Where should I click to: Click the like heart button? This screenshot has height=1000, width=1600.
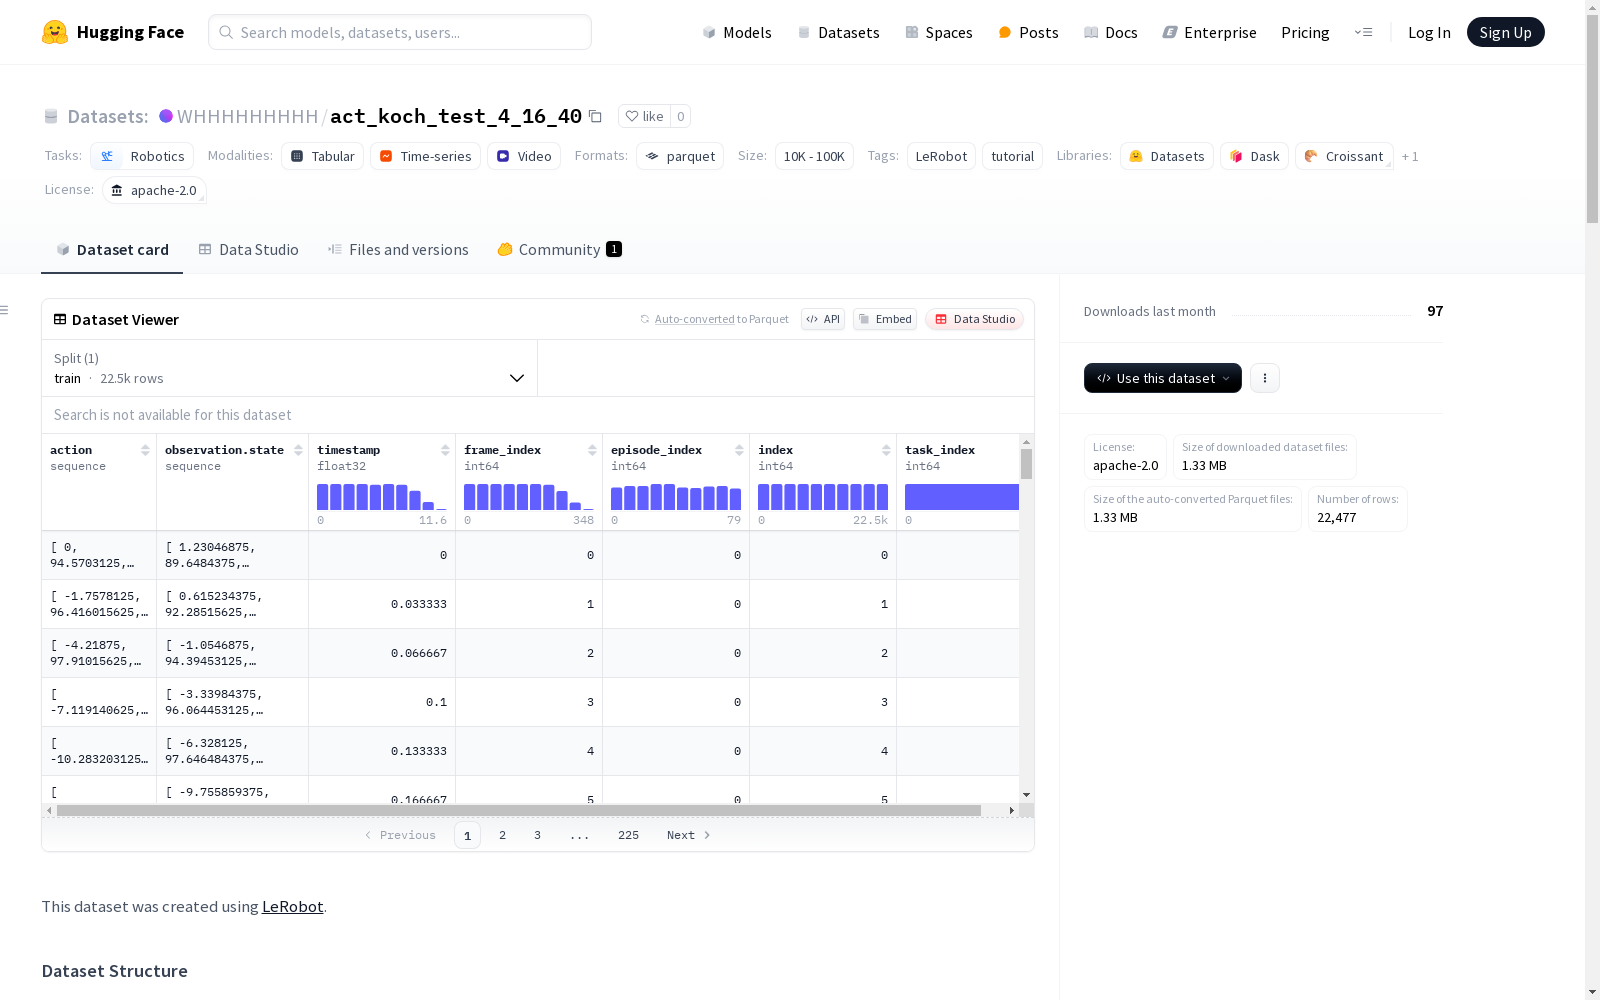(644, 116)
